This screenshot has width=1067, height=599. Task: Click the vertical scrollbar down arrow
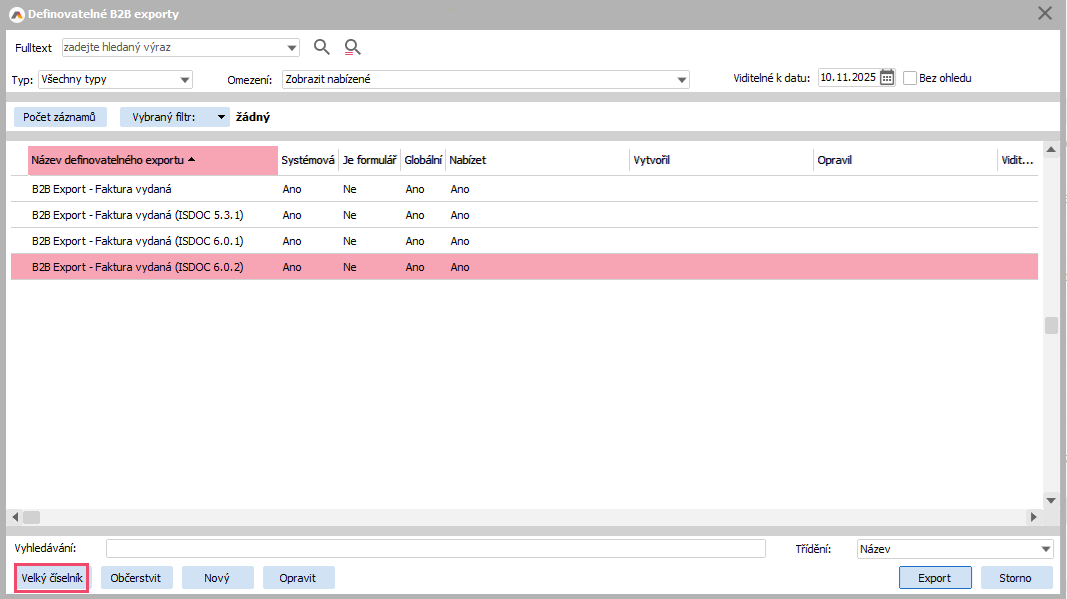click(1051, 500)
